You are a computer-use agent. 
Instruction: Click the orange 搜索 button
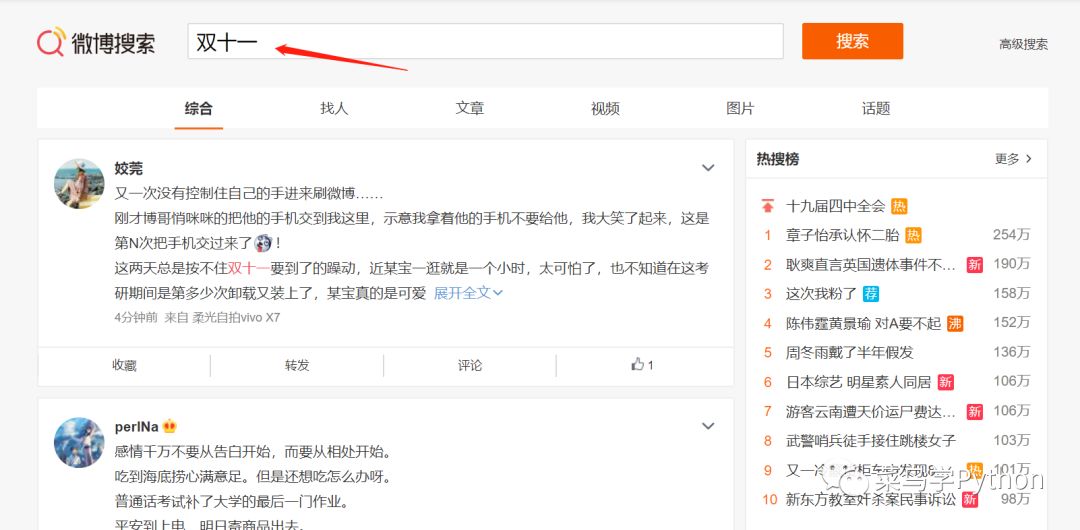[852, 41]
